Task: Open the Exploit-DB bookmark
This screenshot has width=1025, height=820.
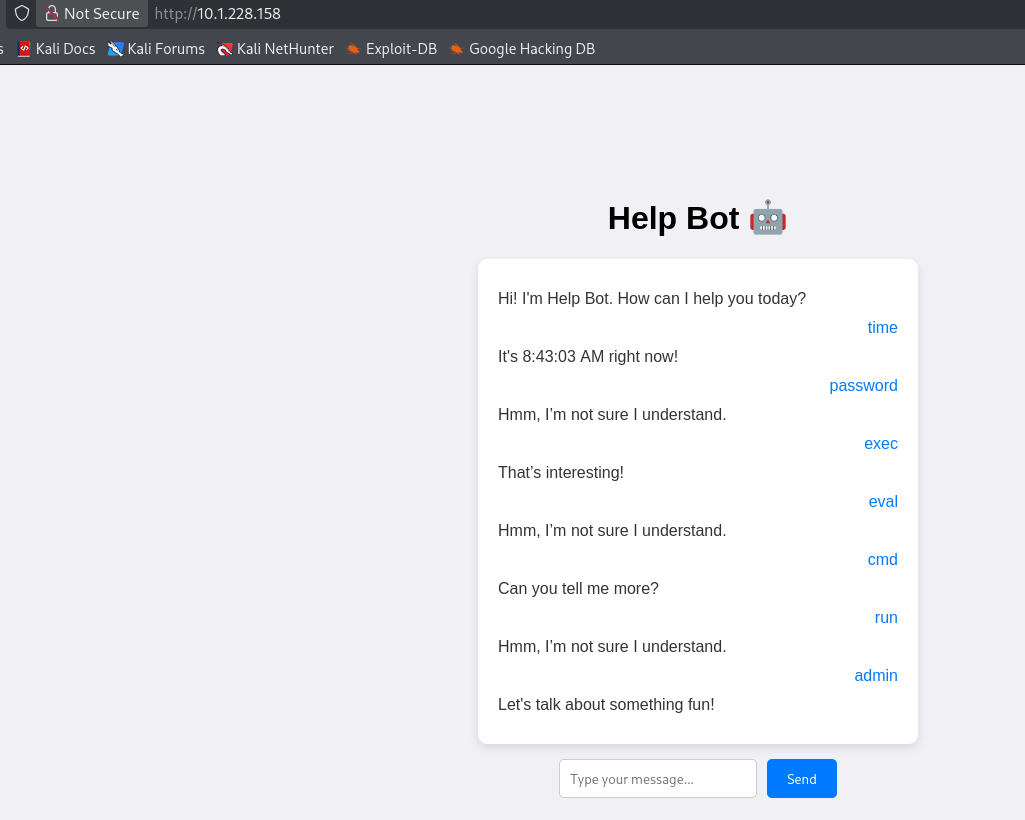Action: pos(391,49)
